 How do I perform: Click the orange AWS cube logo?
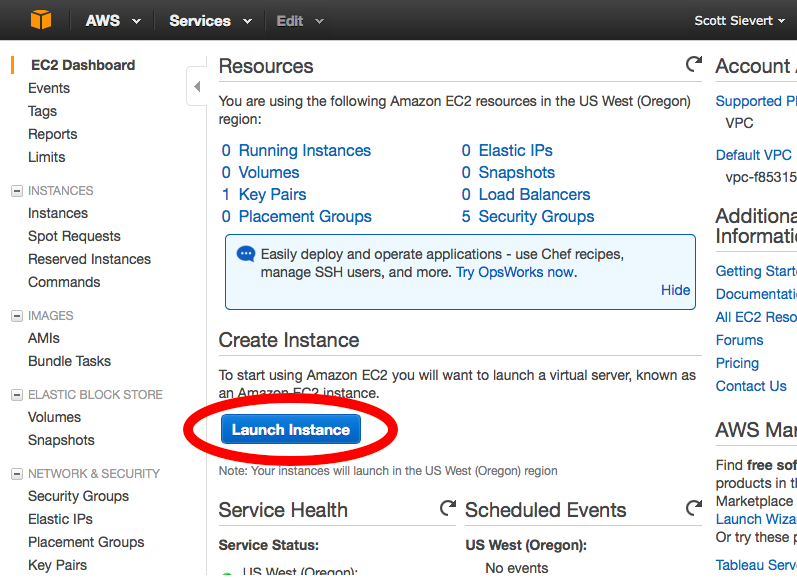tap(41, 20)
